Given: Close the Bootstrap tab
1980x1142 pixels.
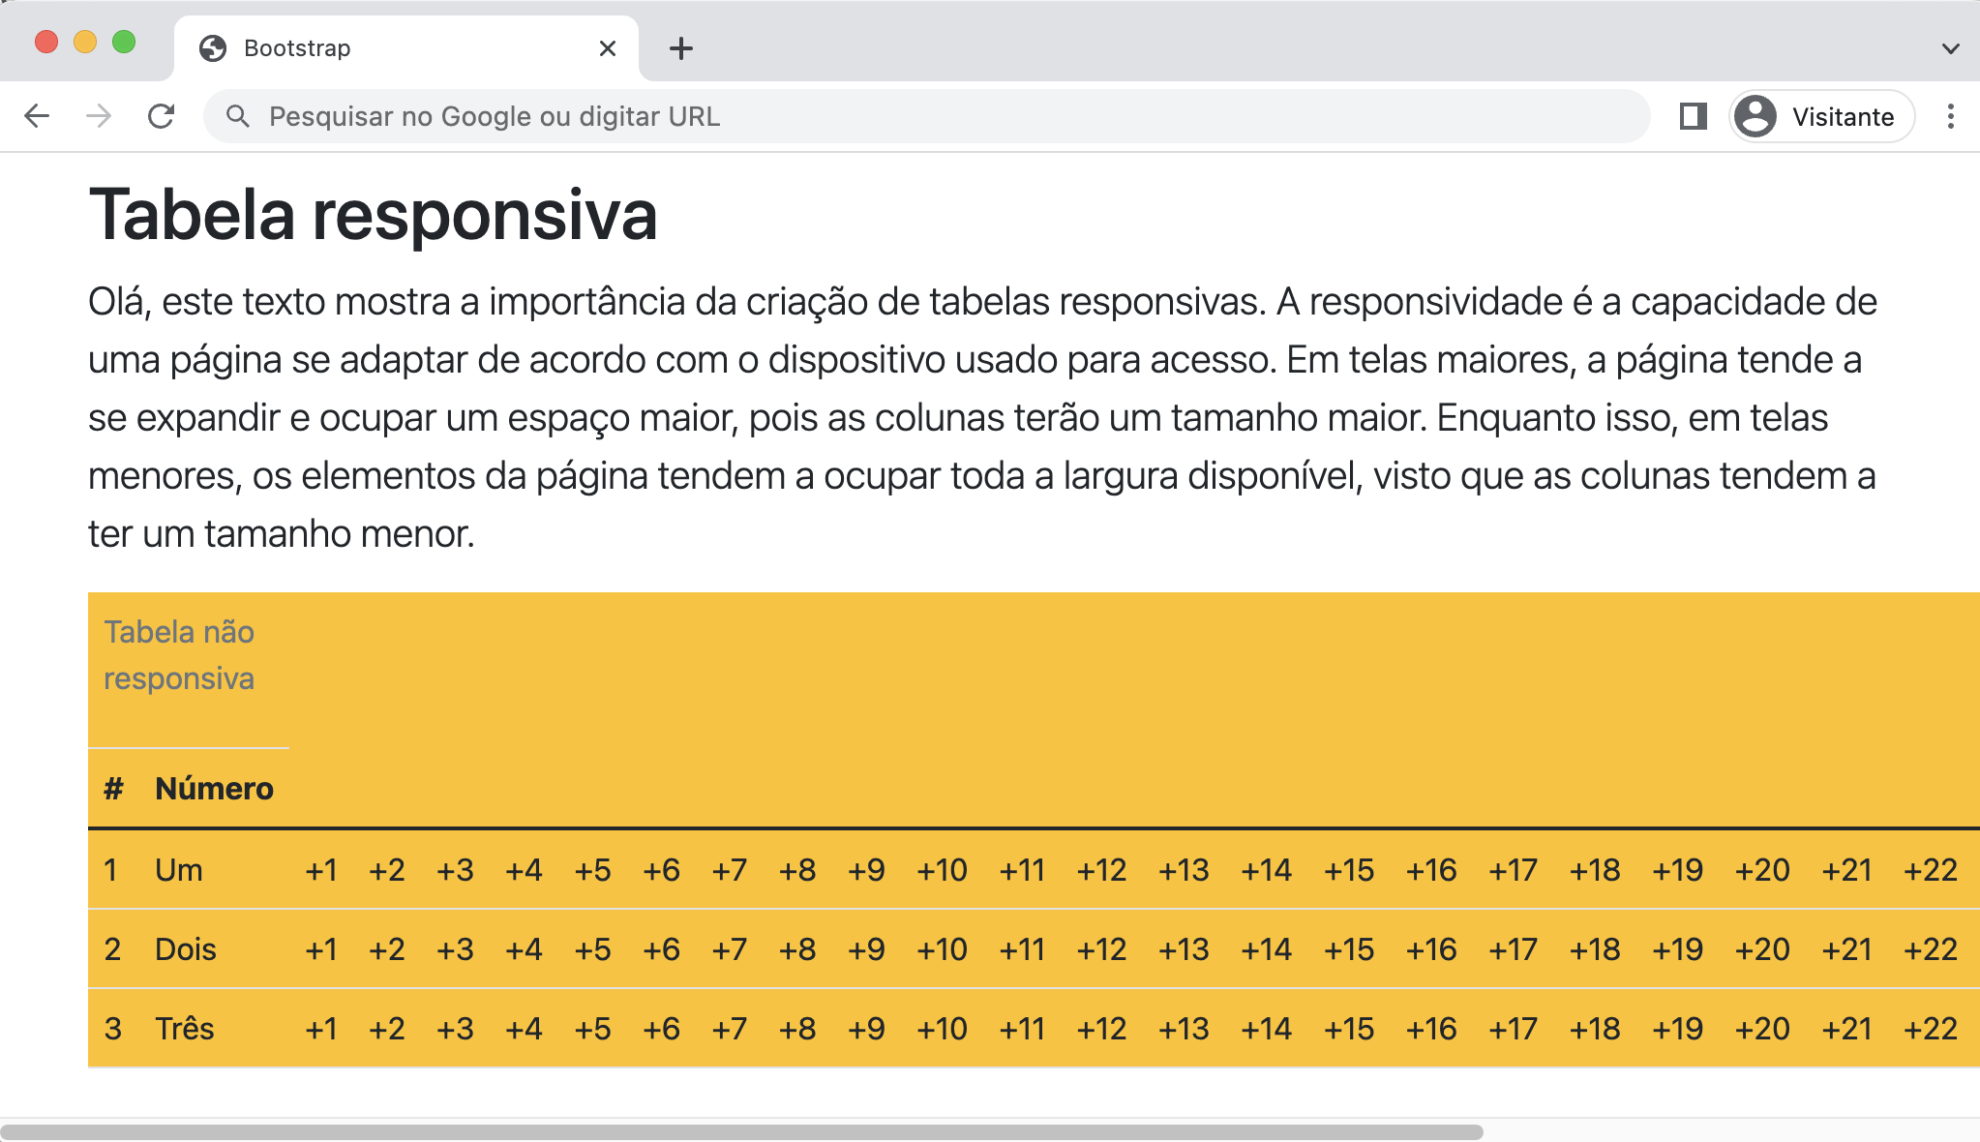Looking at the screenshot, I should point(607,48).
